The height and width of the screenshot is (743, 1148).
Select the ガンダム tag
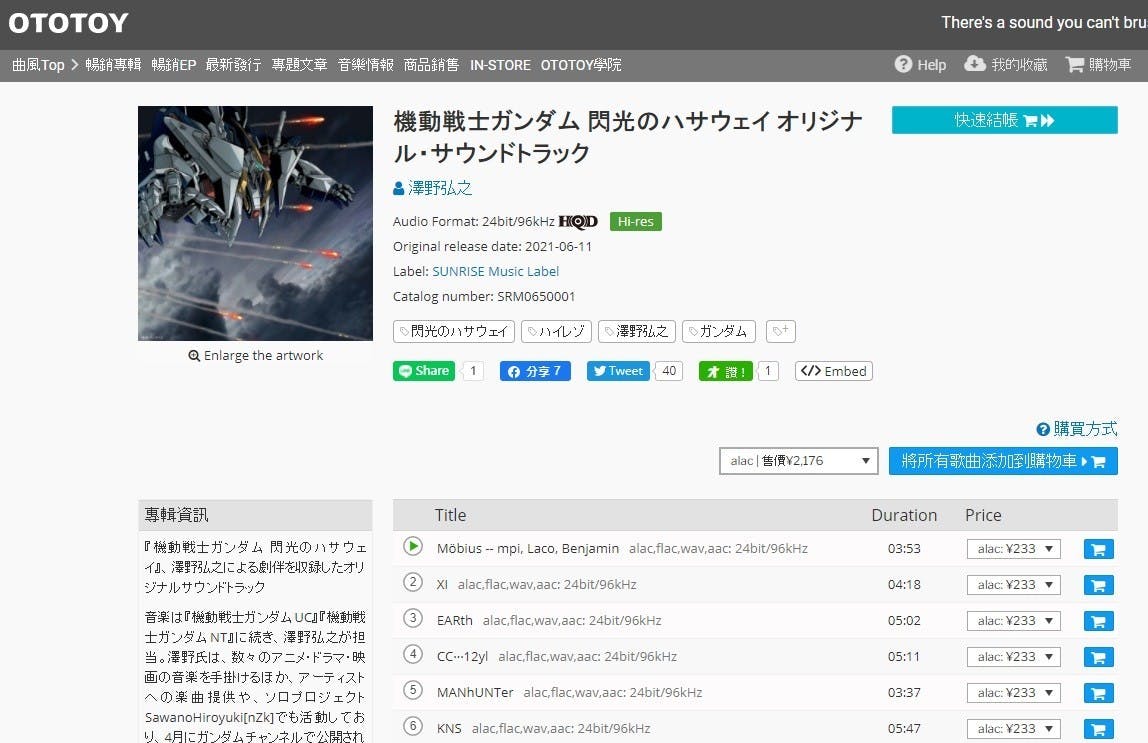718,332
